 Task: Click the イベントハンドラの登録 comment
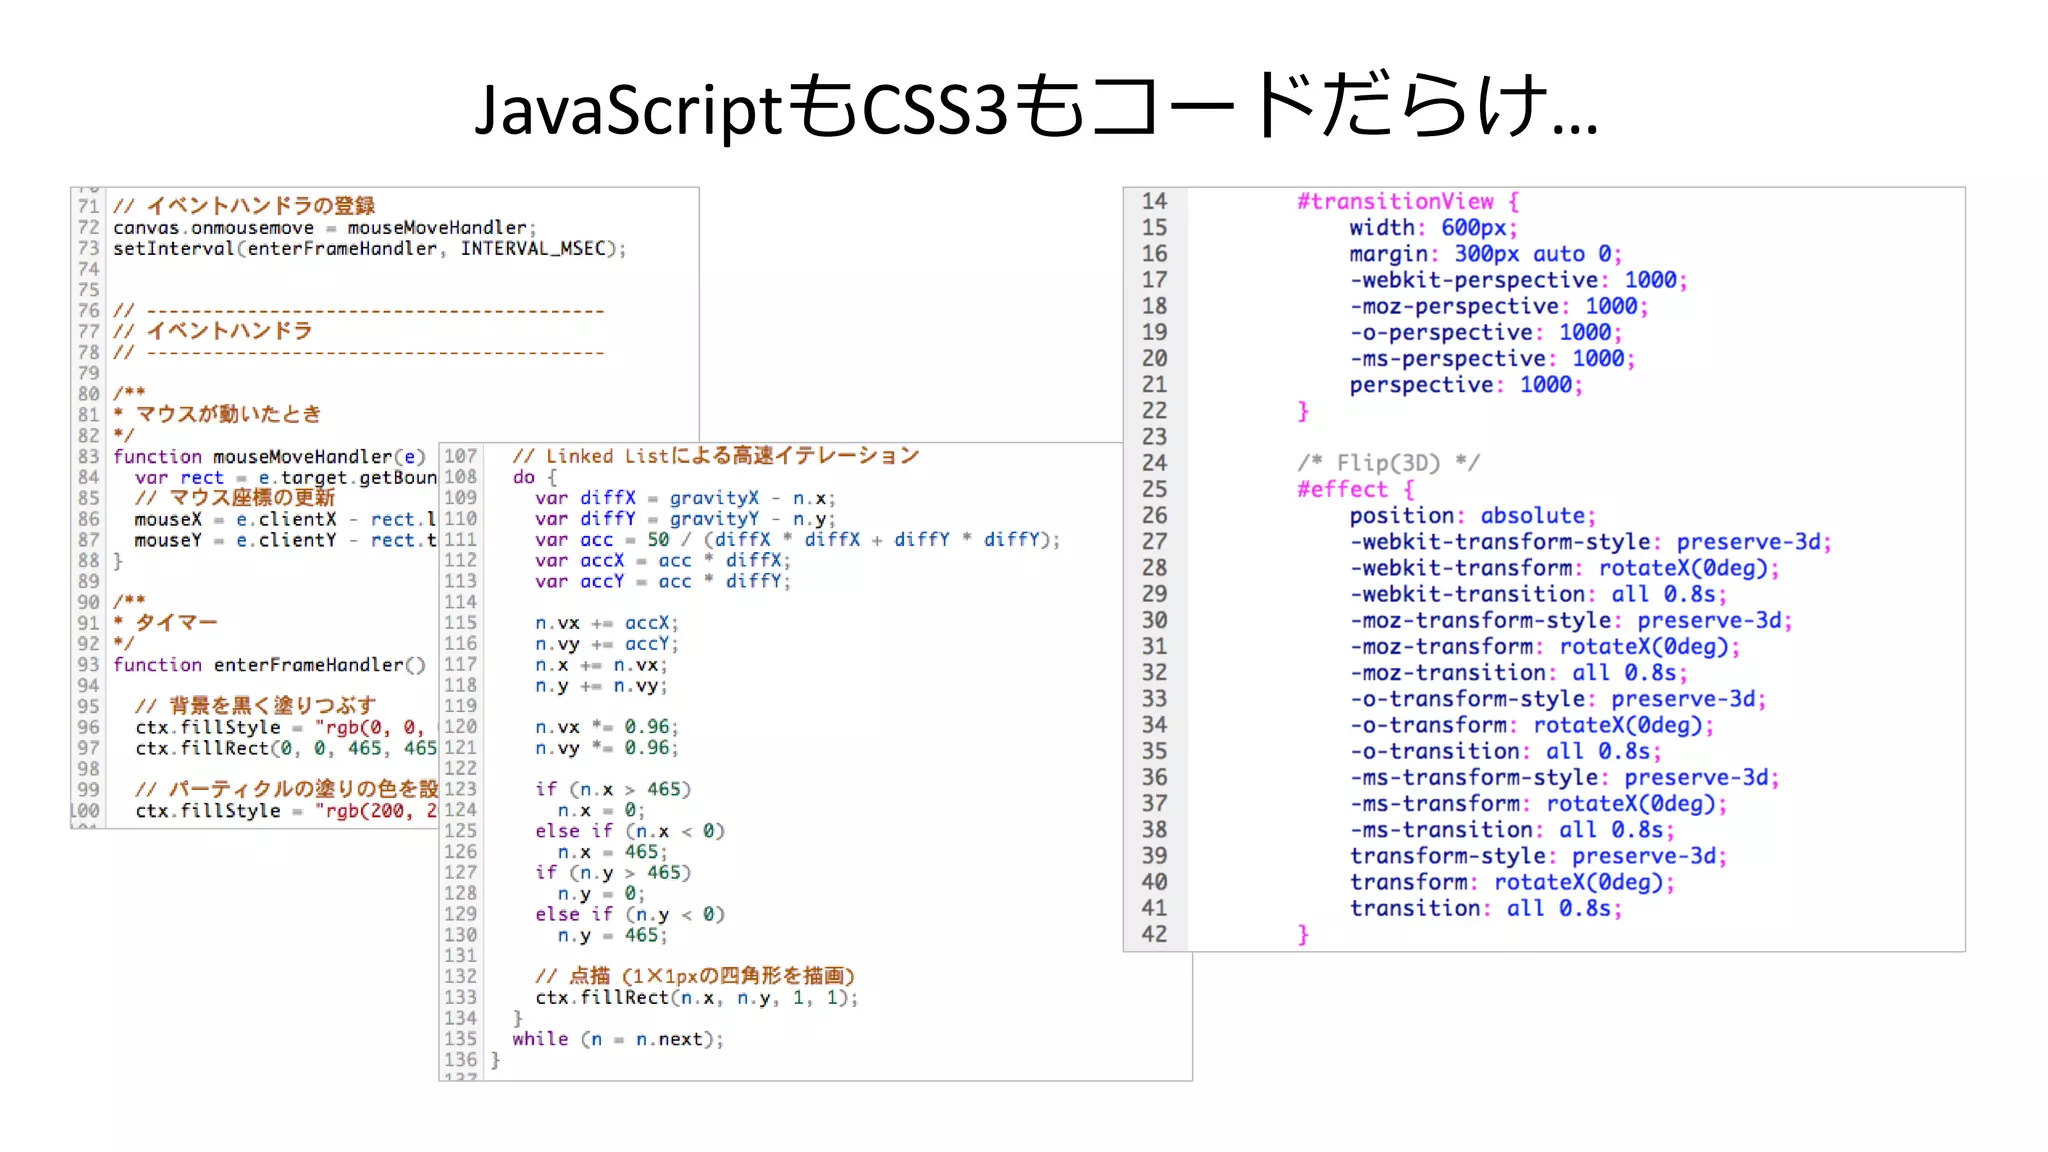[x=243, y=205]
